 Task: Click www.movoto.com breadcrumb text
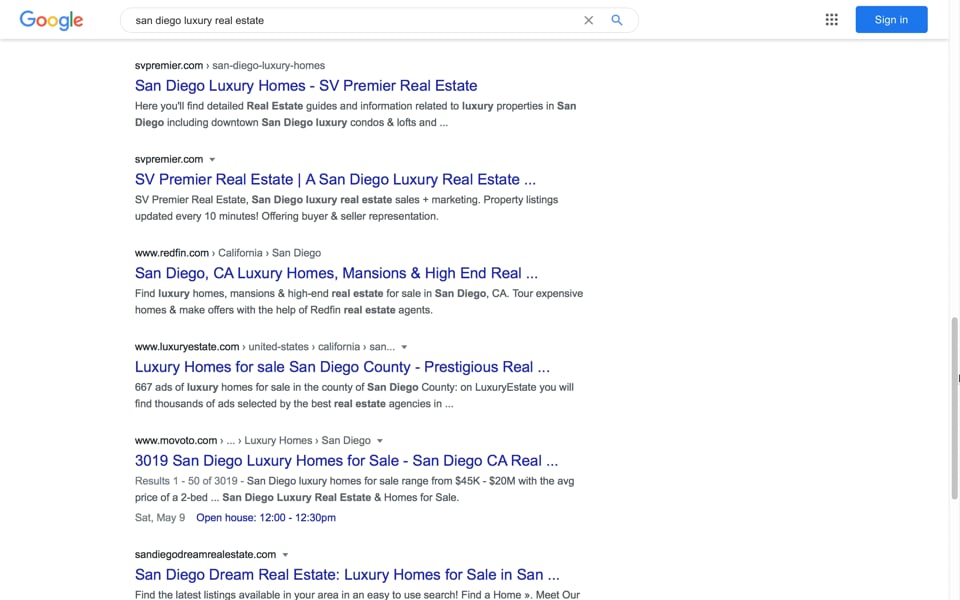click(252, 440)
